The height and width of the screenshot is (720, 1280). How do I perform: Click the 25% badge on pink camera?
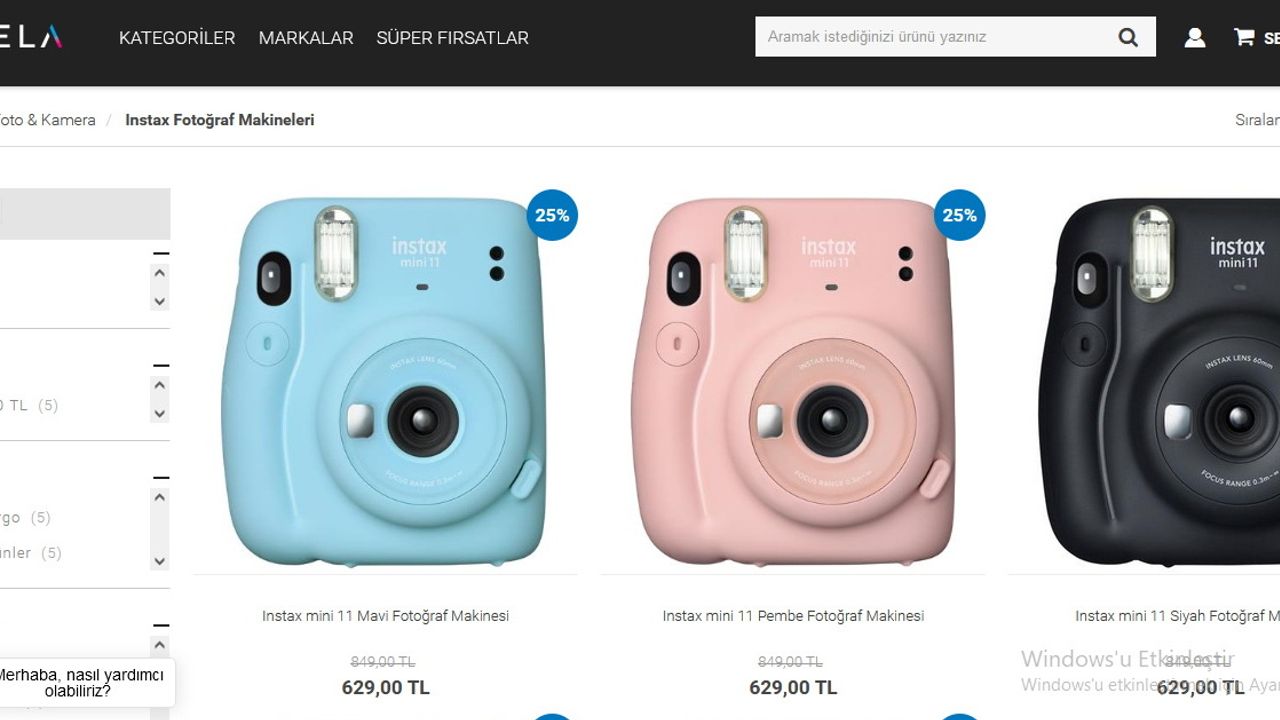click(x=959, y=215)
